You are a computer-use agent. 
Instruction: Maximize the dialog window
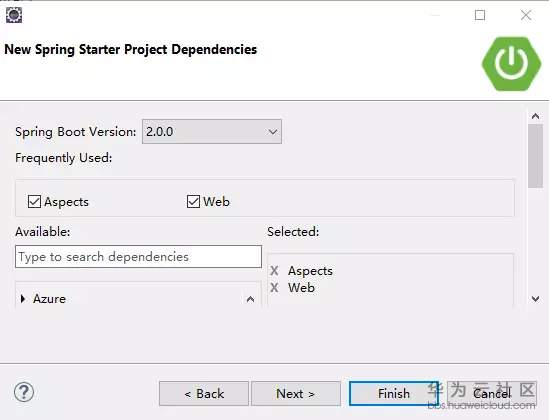click(480, 15)
